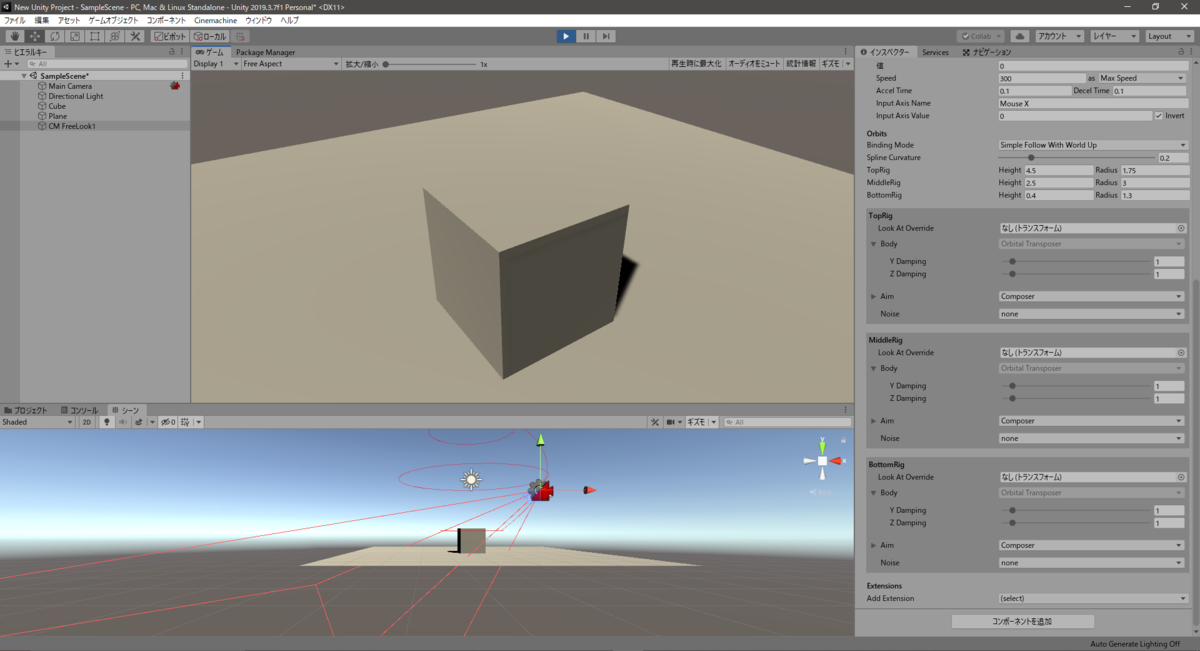The height and width of the screenshot is (651, 1200).
Task: Open the Shaded draw mode dropdown
Action: pyautogui.click(x=38, y=422)
